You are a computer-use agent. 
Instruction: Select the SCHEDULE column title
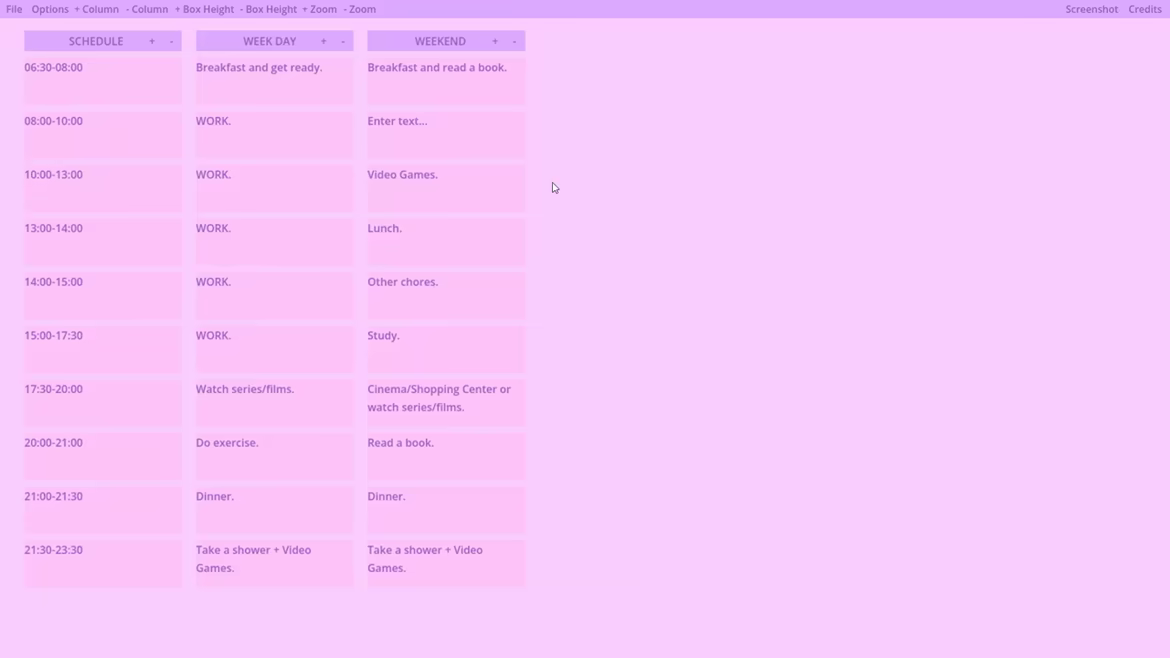click(x=96, y=41)
